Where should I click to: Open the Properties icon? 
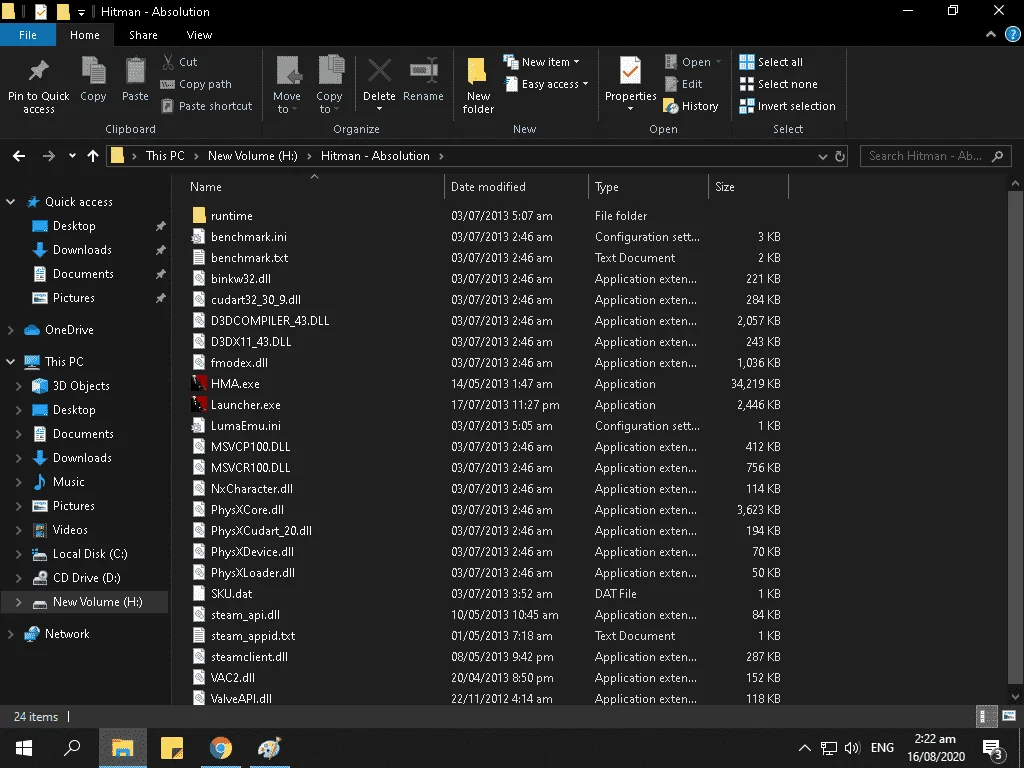pos(630,71)
